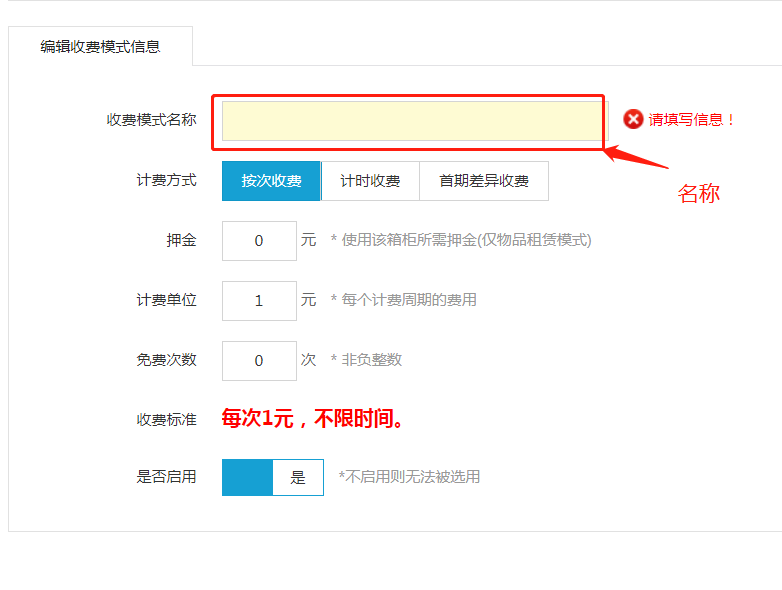Select 按次收费 billing method
Image resolution: width=782 pixels, height=590 pixels.
pyautogui.click(x=271, y=181)
